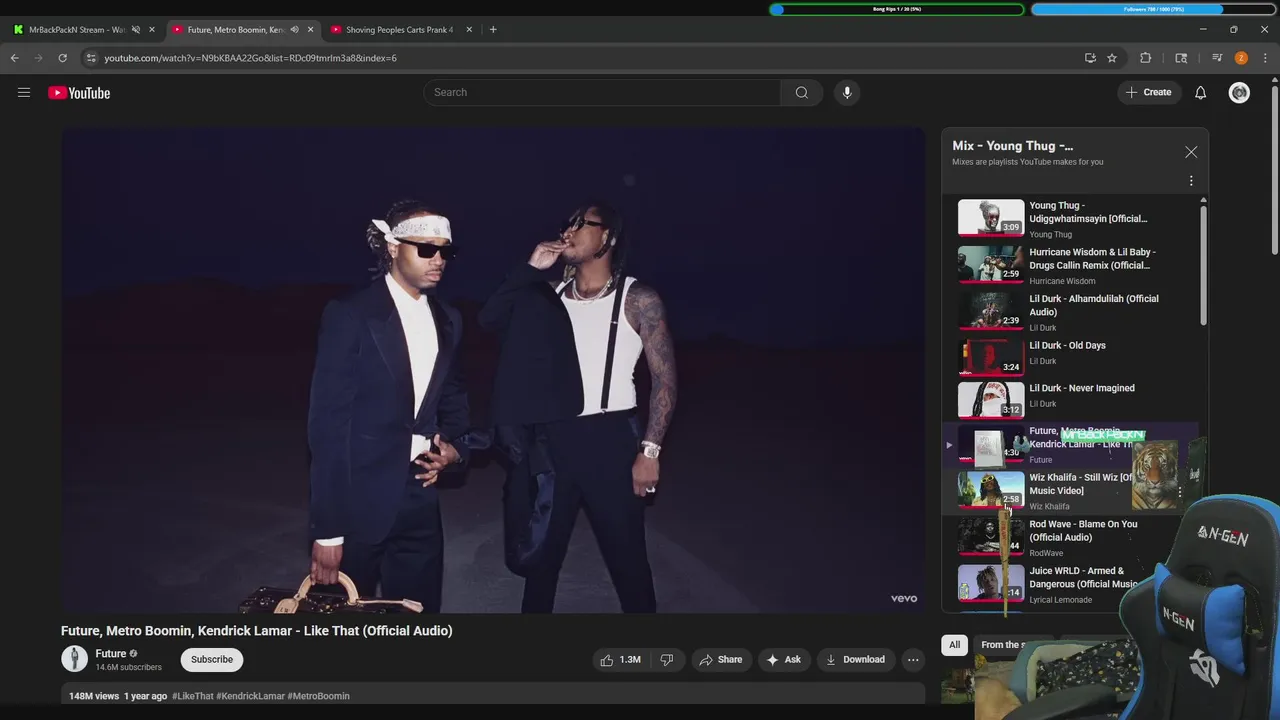The width and height of the screenshot is (1280, 720).
Task: Close the Mix playlist panel
Action: pyautogui.click(x=1191, y=152)
